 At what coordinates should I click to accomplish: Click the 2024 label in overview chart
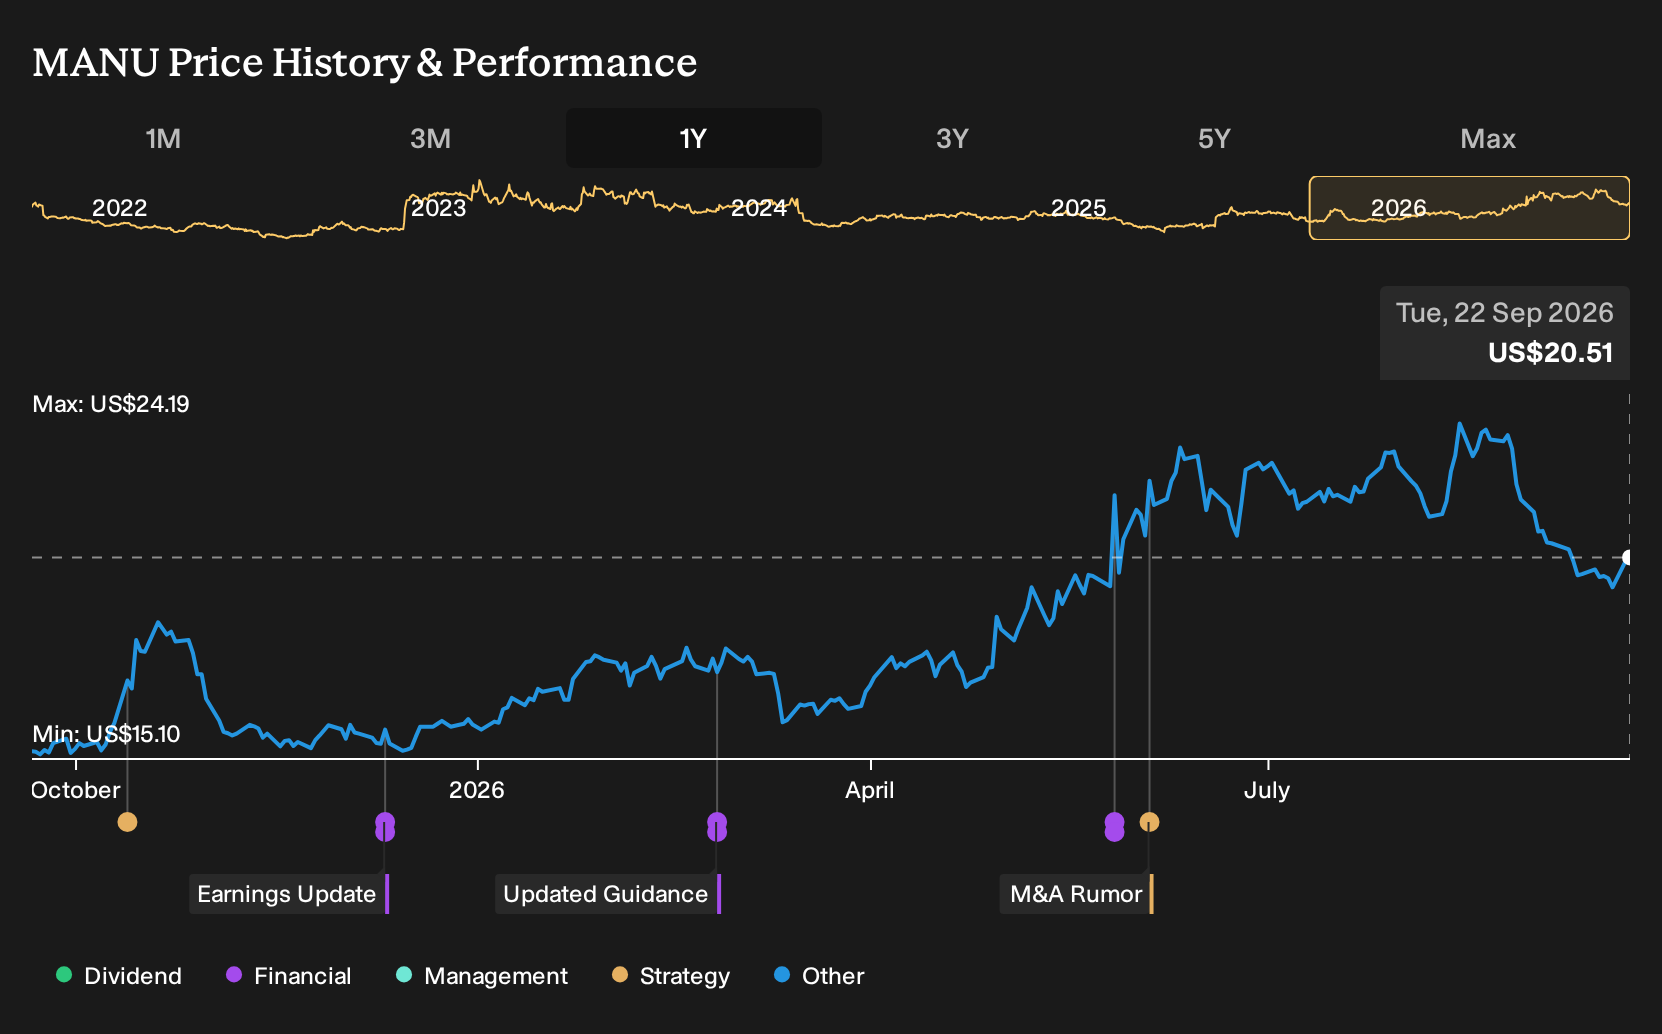coord(759,208)
